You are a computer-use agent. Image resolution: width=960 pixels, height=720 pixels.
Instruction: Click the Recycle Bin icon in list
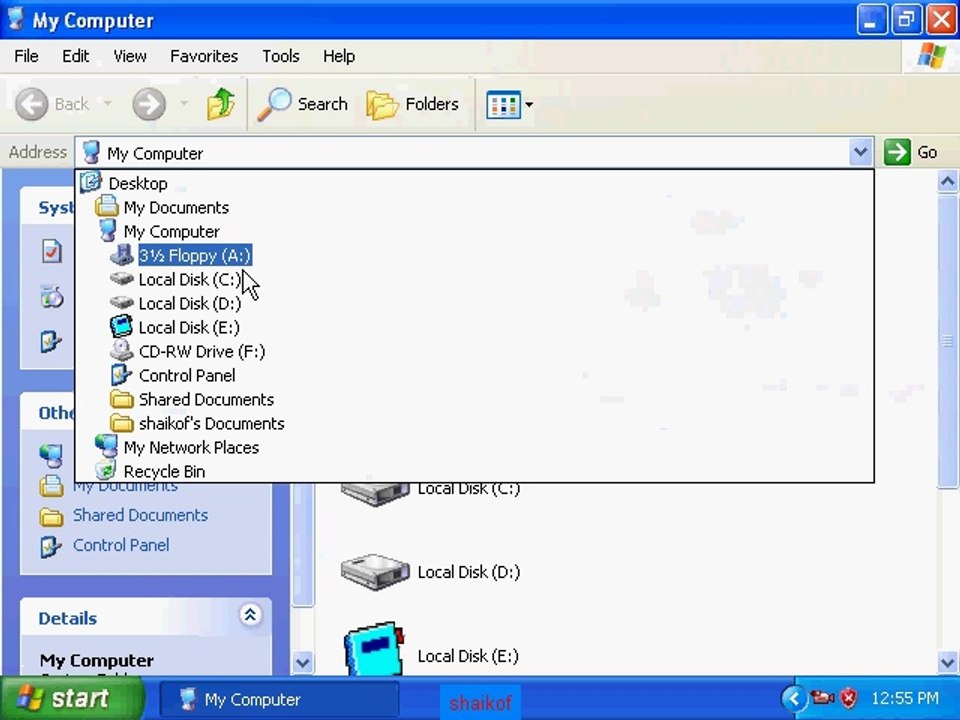[x=106, y=471]
